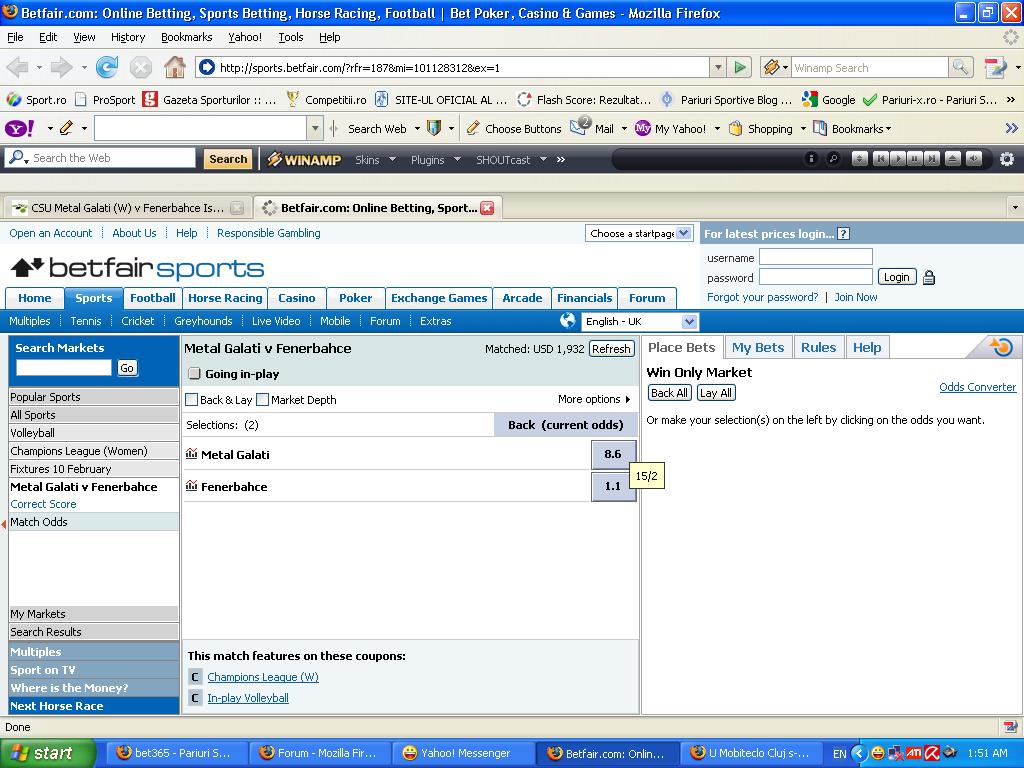This screenshot has height=768, width=1024.
Task: Click Winamp toolbar next track button
Action: point(933,159)
